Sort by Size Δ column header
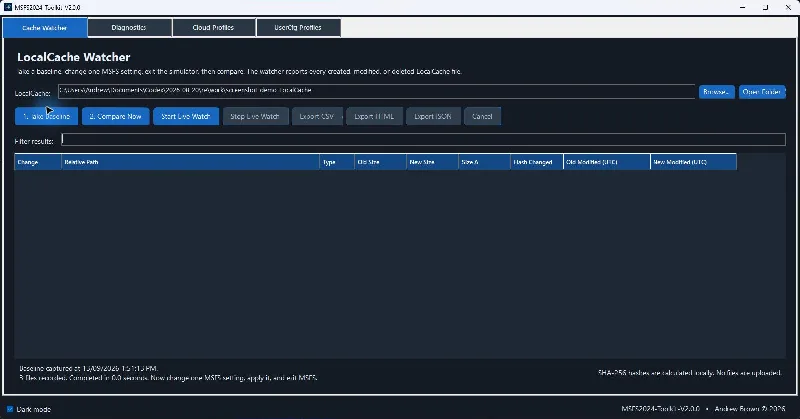This screenshot has width=800, height=419. click(x=484, y=162)
